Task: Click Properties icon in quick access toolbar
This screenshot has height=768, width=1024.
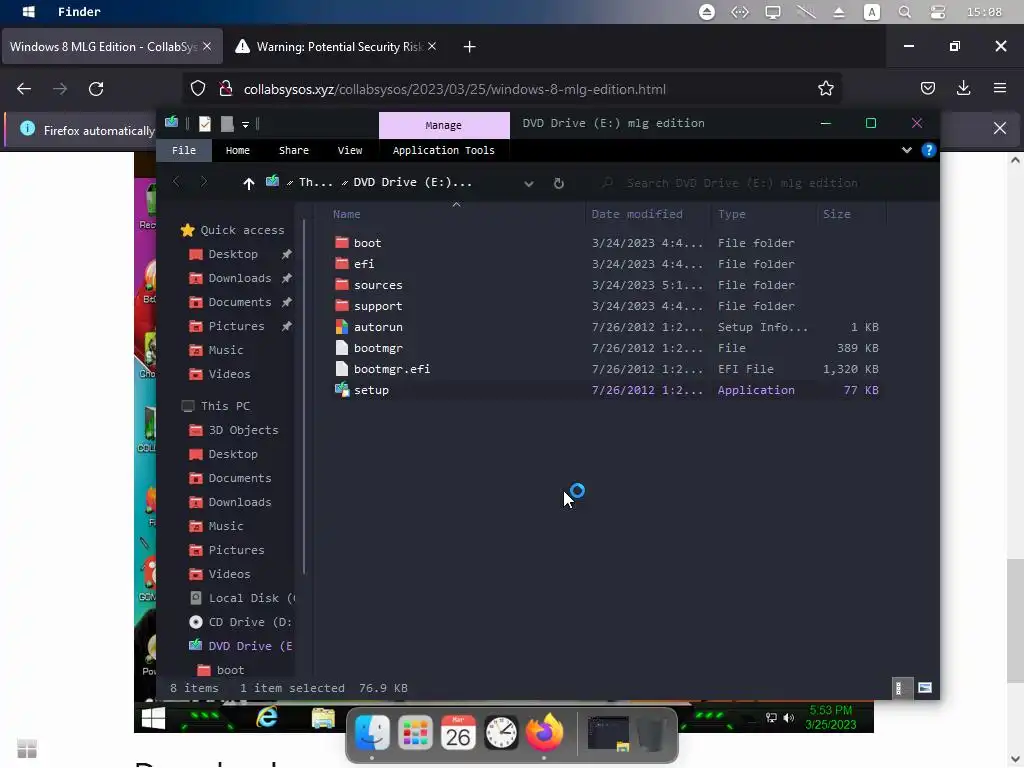Action: click(204, 123)
